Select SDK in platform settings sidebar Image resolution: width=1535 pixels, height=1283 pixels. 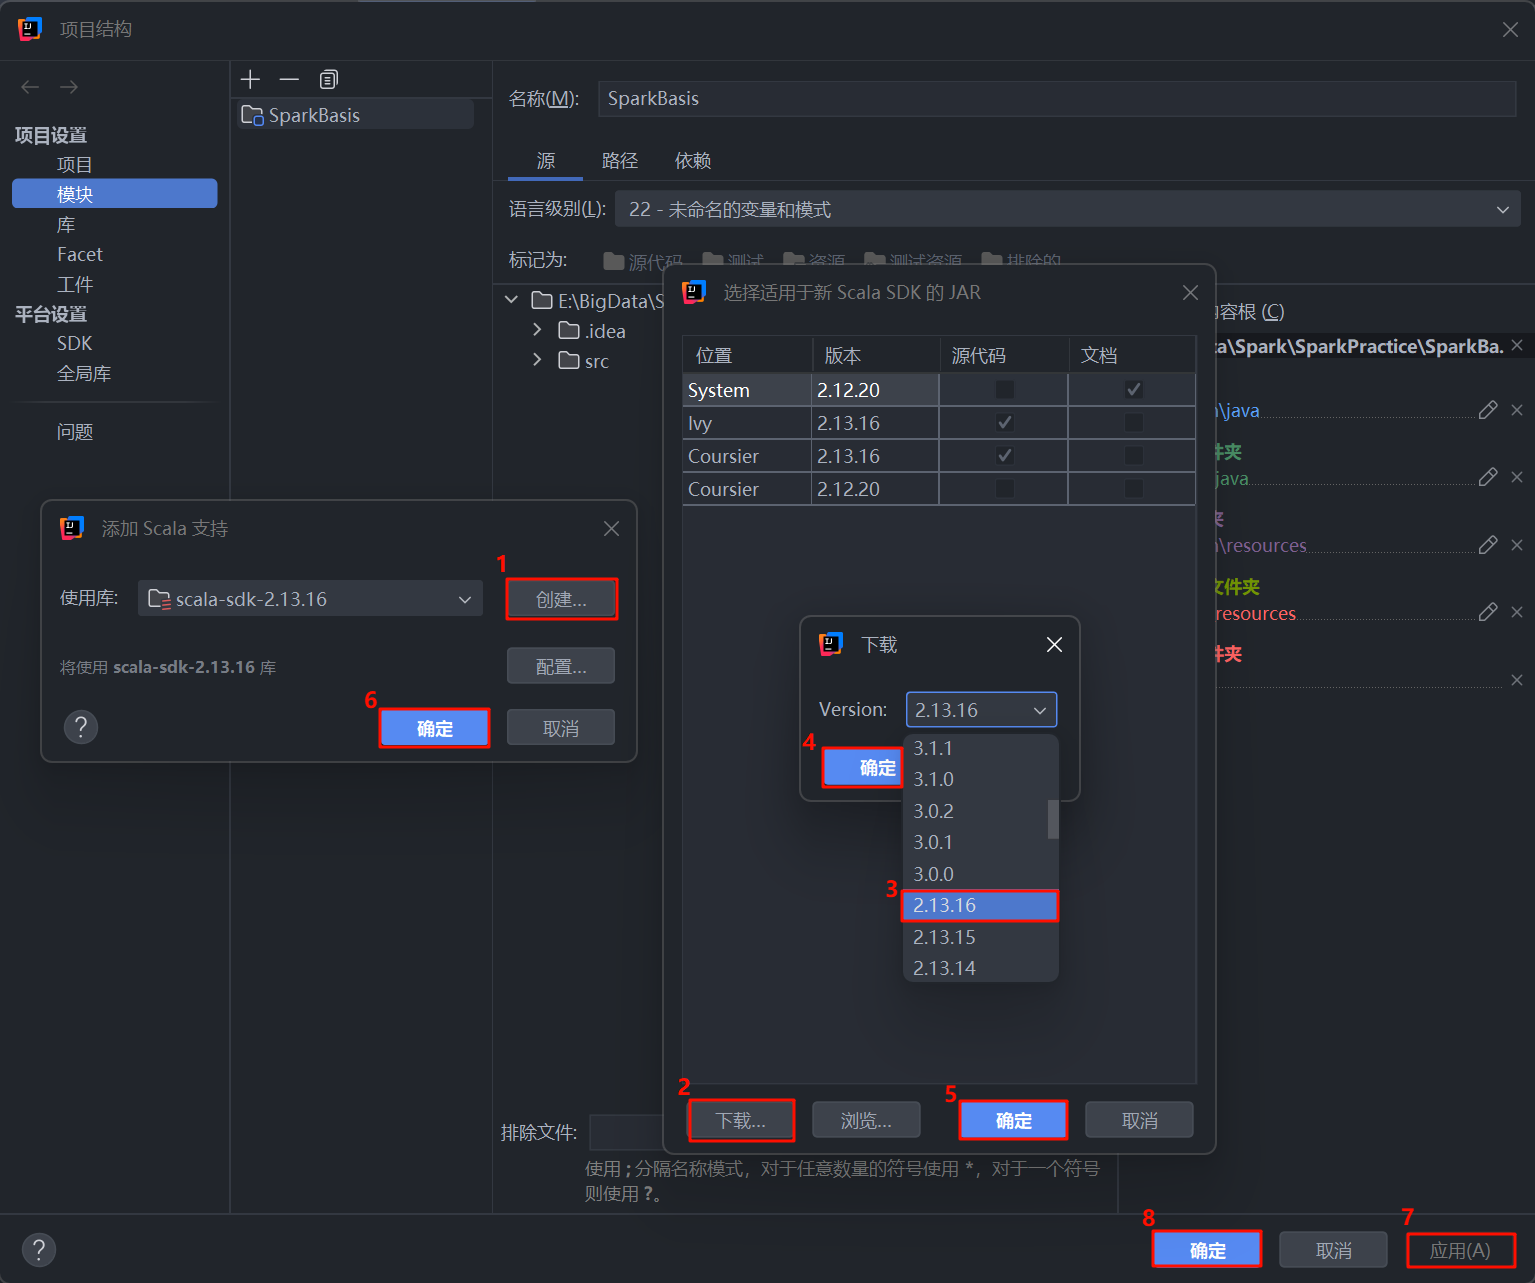click(75, 343)
